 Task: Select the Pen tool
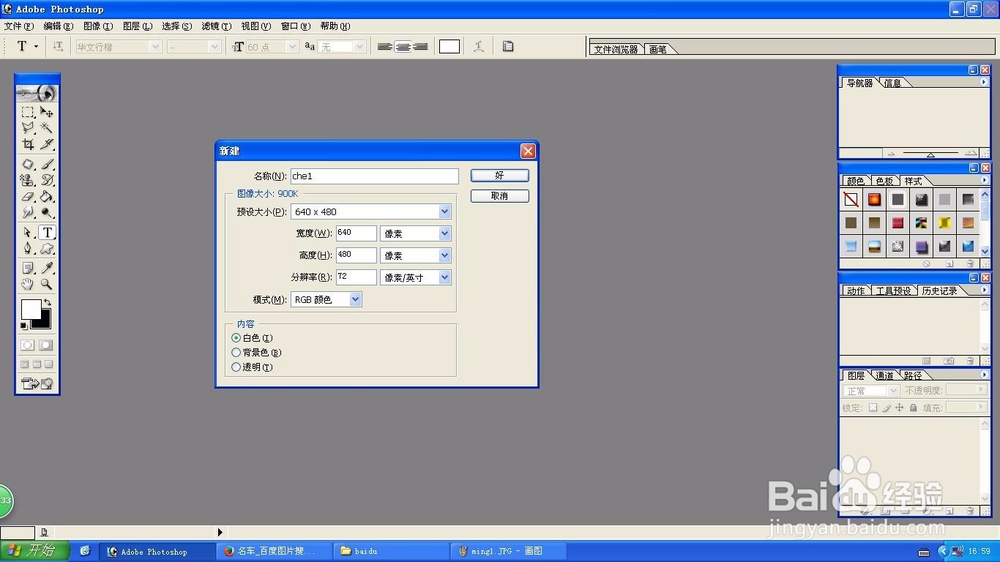click(x=27, y=249)
